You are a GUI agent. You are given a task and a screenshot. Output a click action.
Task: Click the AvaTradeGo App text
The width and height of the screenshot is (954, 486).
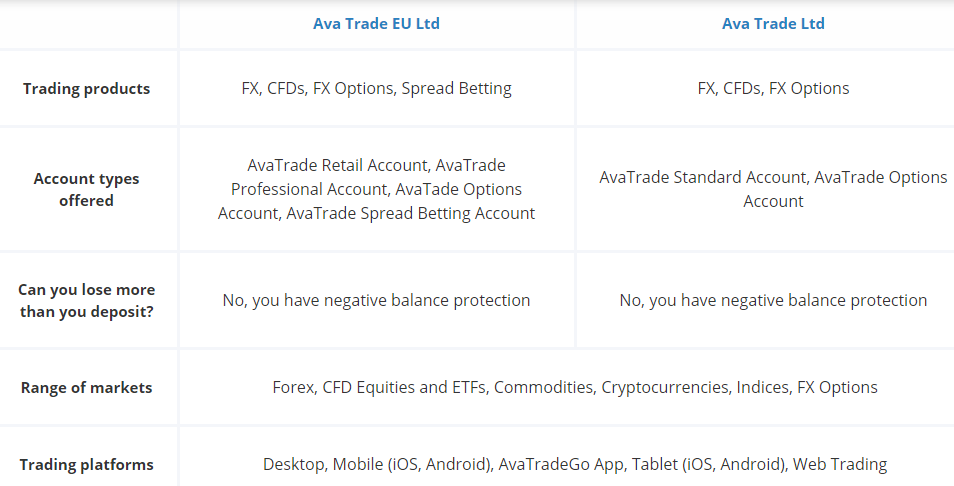[549, 464]
